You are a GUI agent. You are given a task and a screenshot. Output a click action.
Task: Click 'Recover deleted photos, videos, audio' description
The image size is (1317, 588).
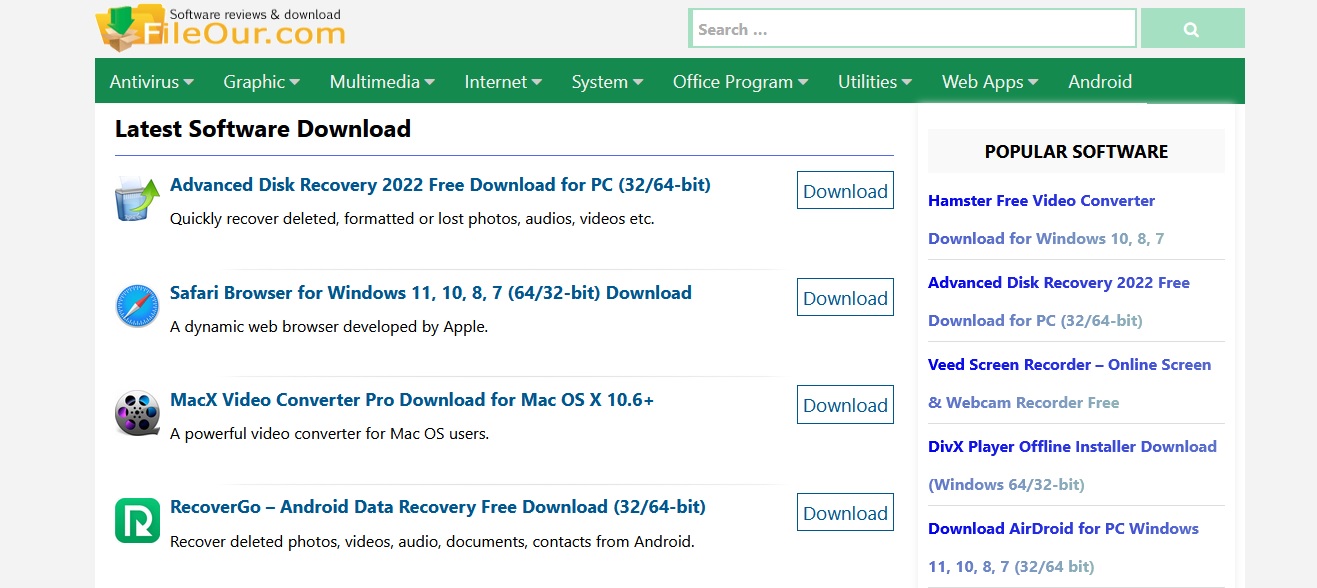[x=432, y=542]
